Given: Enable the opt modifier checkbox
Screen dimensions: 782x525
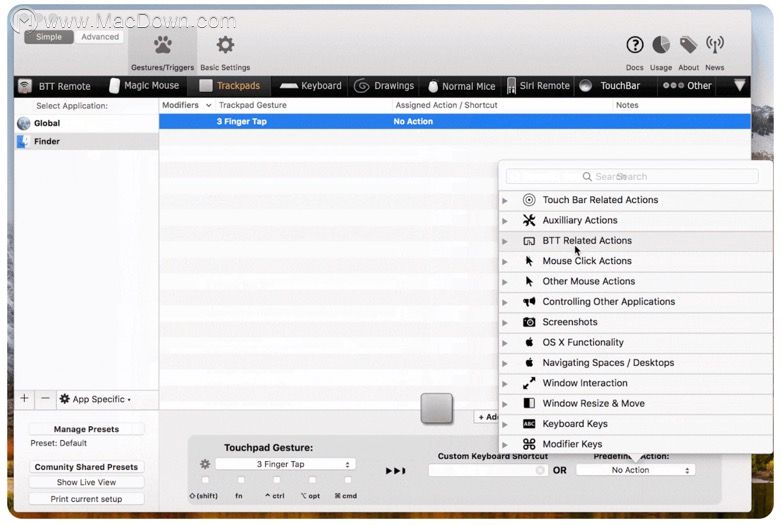Looking at the screenshot, I should 312,480.
